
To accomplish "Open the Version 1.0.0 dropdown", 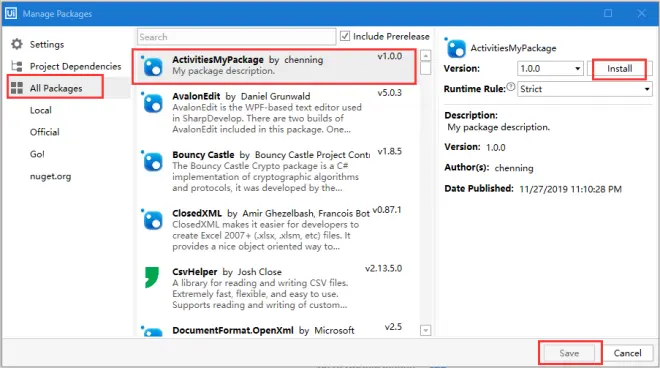I will [550, 68].
